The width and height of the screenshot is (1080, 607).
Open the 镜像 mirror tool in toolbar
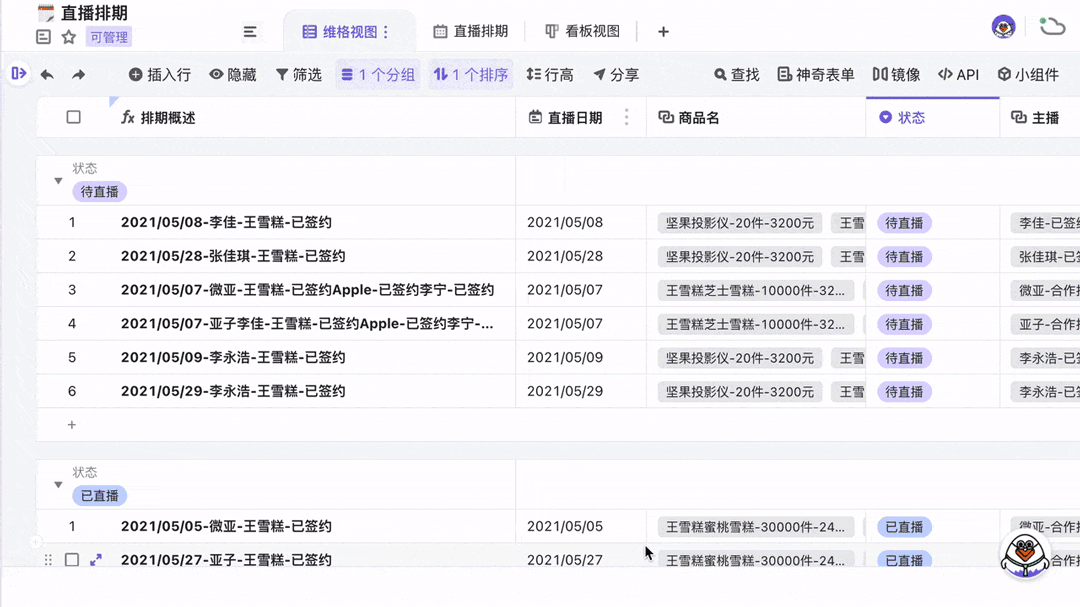[x=897, y=74]
